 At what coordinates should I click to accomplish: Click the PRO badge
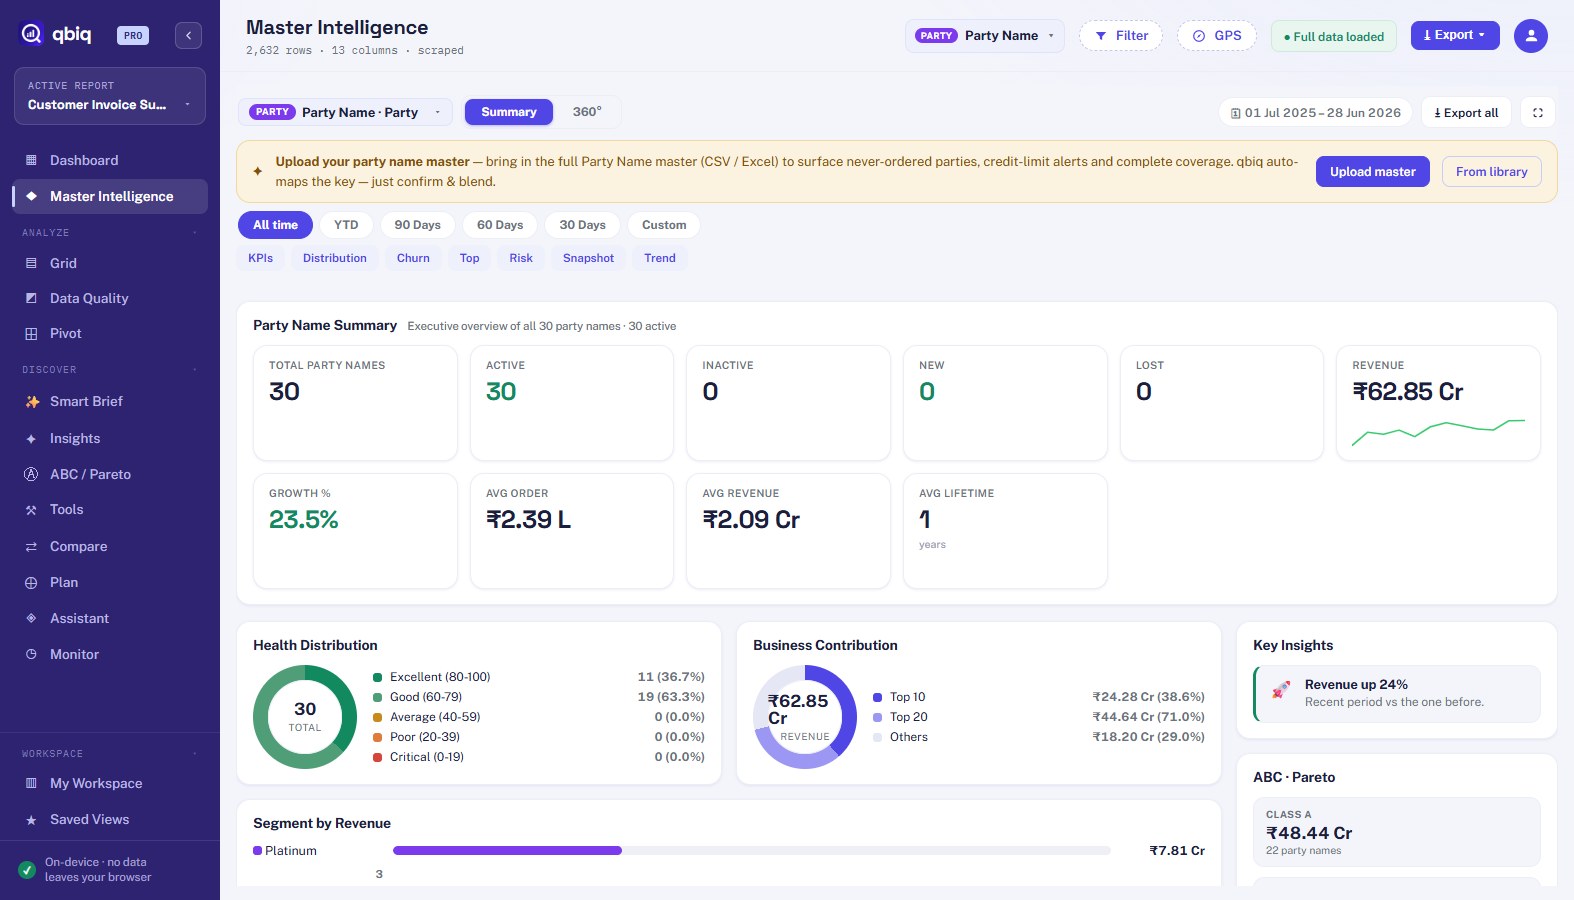pyautogui.click(x=133, y=35)
